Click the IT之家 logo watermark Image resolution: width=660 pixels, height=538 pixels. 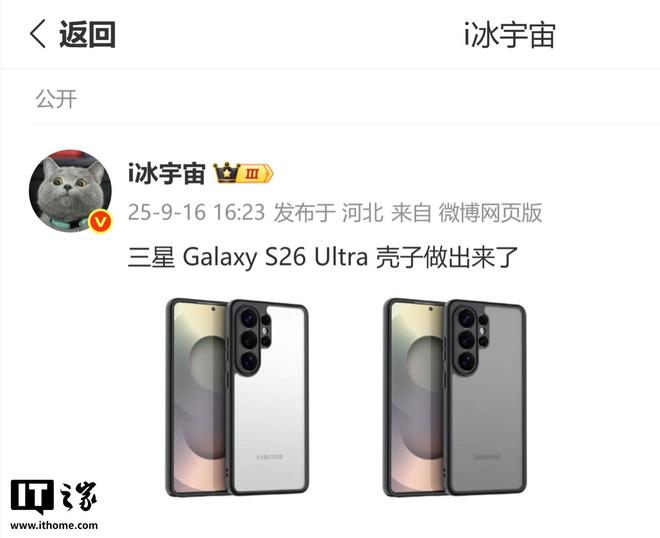(54, 497)
